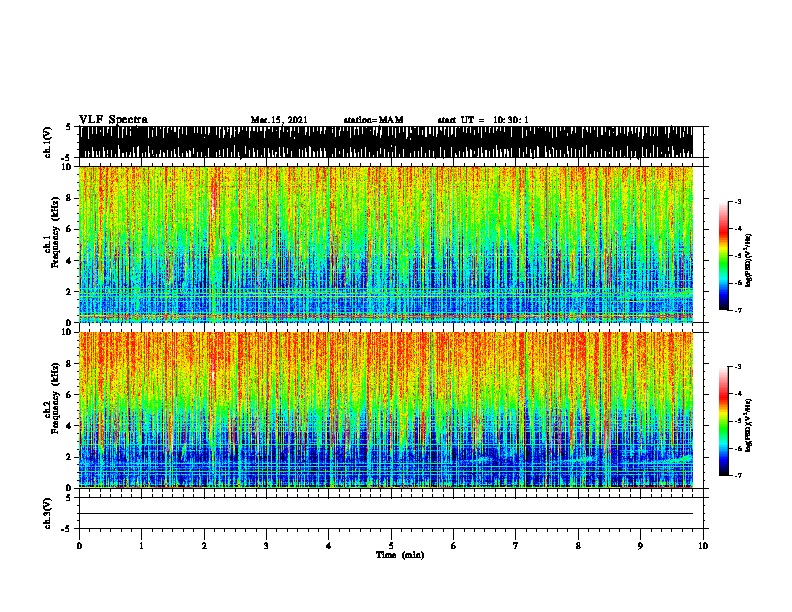792x612 pixels.
Task: Click the "ch.1(V)" waveform axis label
Action: point(48,142)
